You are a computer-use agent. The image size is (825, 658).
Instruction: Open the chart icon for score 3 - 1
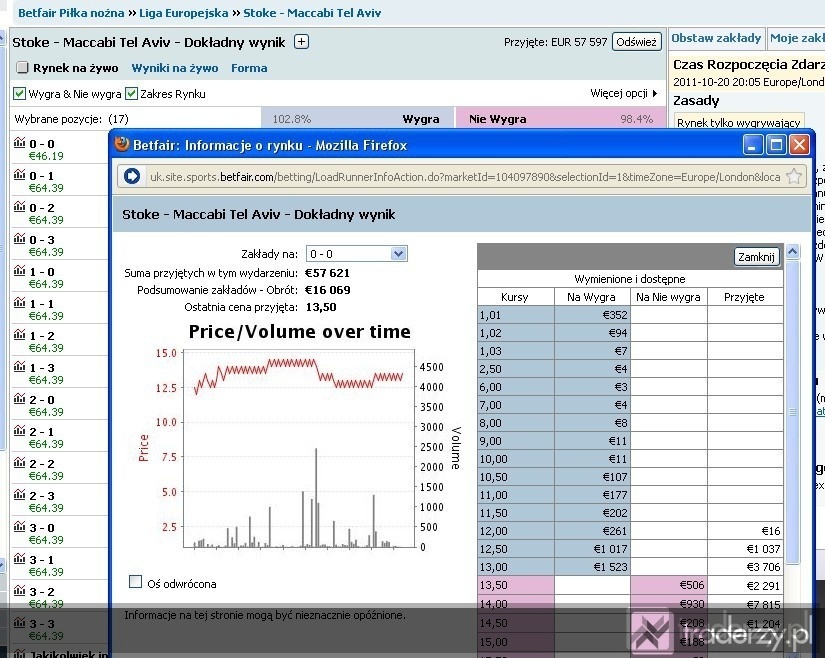coord(19,559)
